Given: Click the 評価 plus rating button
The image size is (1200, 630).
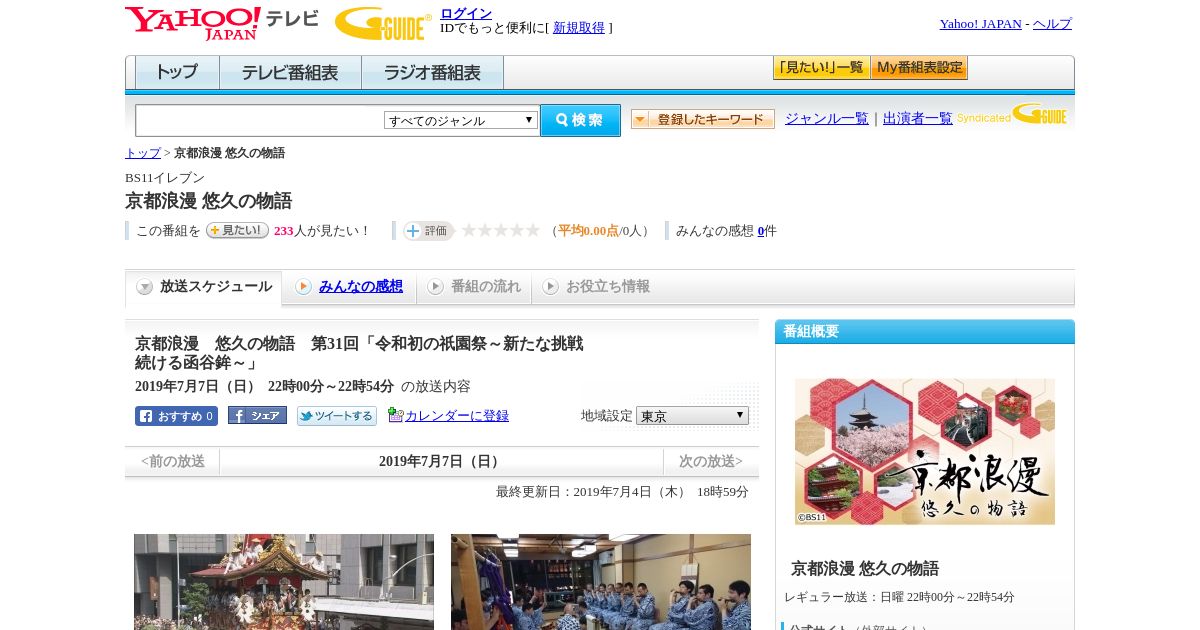Looking at the screenshot, I should tap(428, 231).
